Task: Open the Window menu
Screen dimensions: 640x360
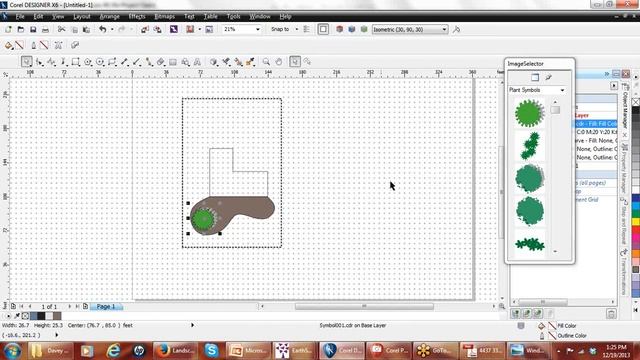Action: (260, 16)
